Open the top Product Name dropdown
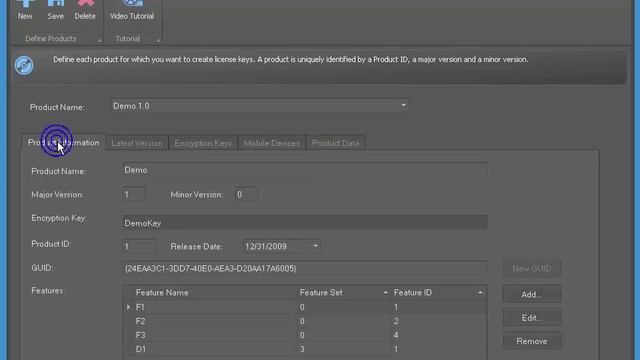 point(403,105)
